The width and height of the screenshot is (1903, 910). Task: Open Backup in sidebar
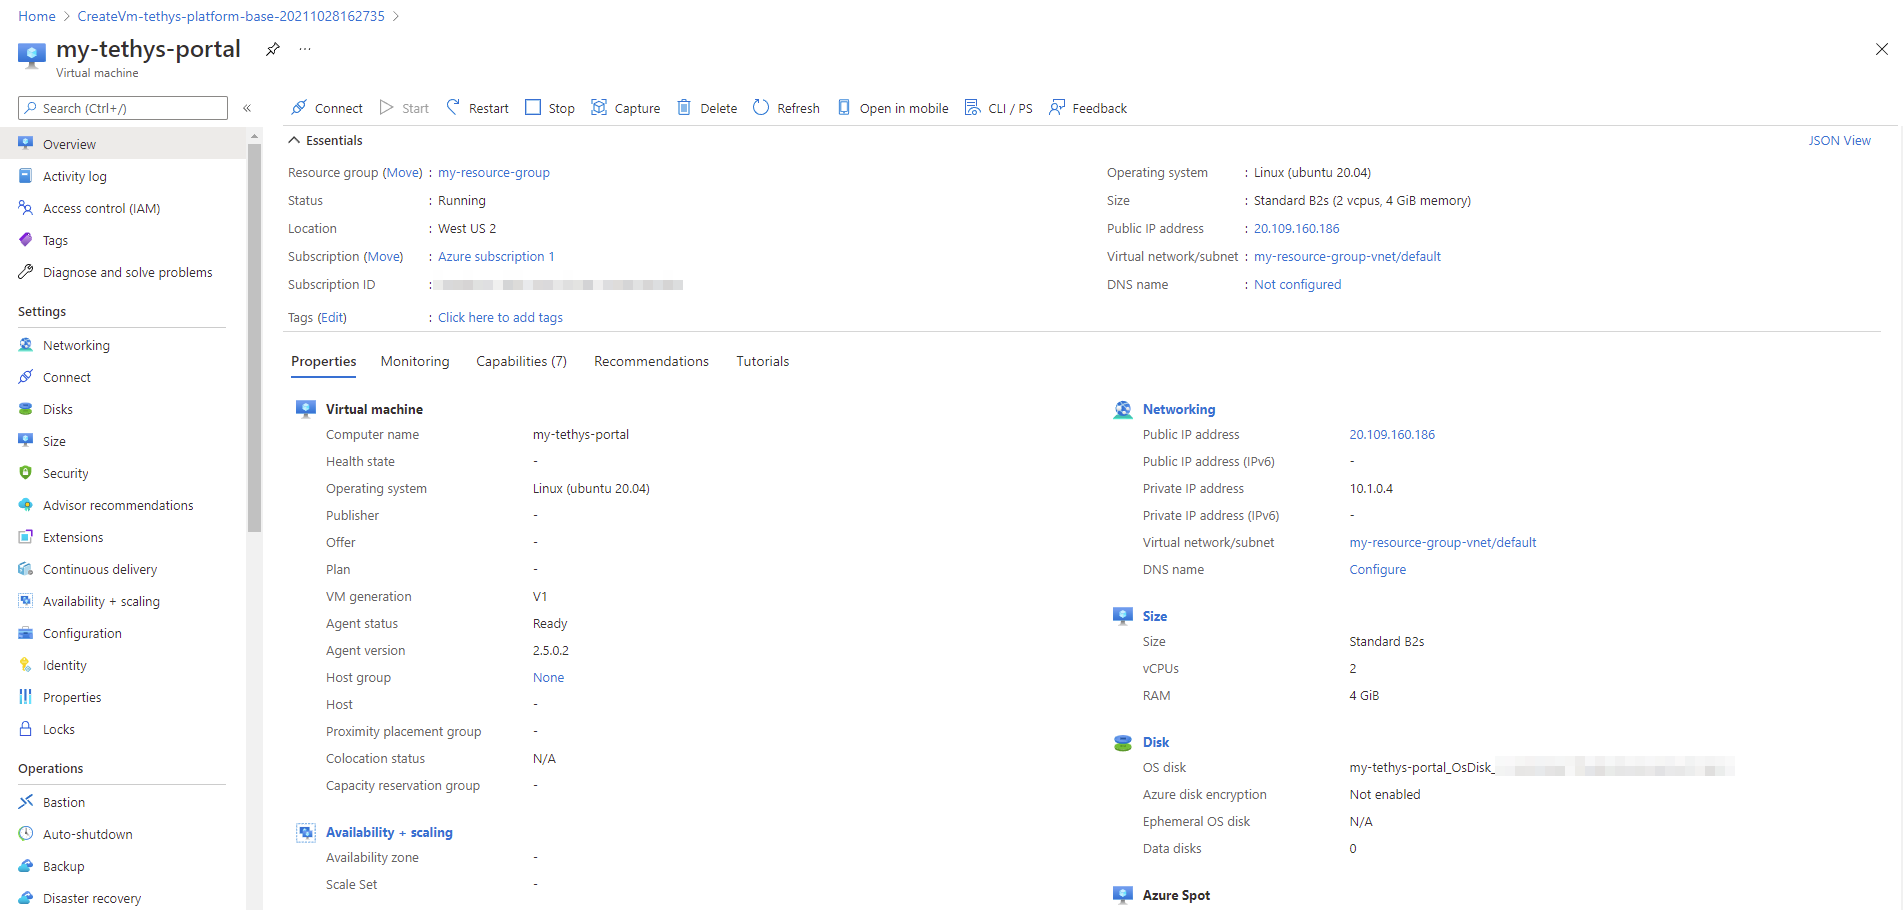(x=64, y=866)
